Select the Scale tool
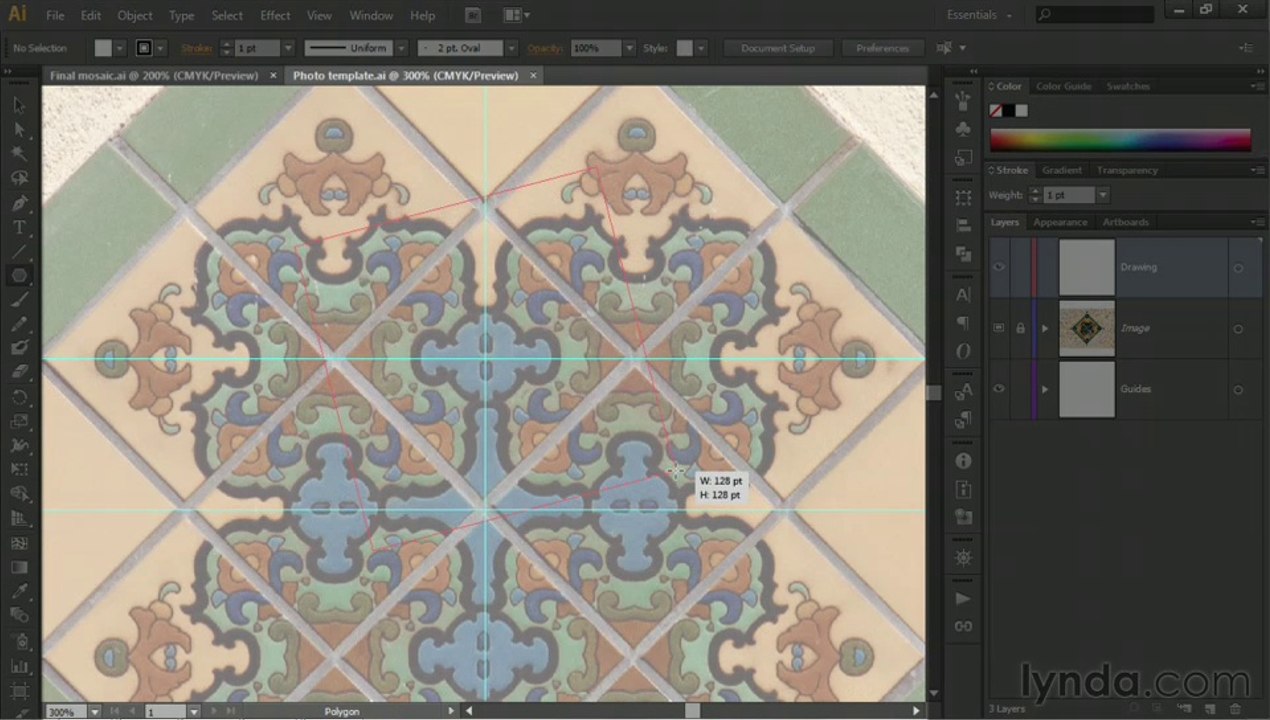 (19, 421)
